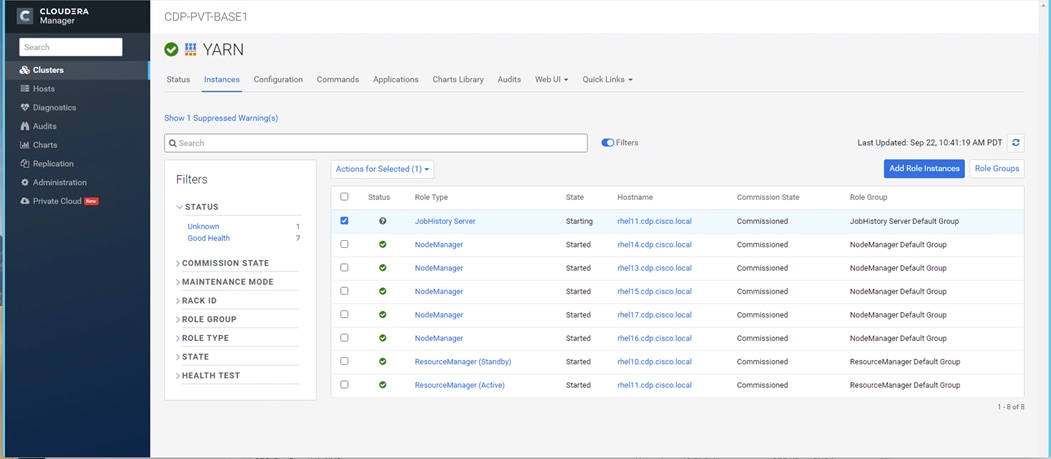Screen dimensions: 1051x459
Task: Click the instances Search box
Action: coord(376,143)
